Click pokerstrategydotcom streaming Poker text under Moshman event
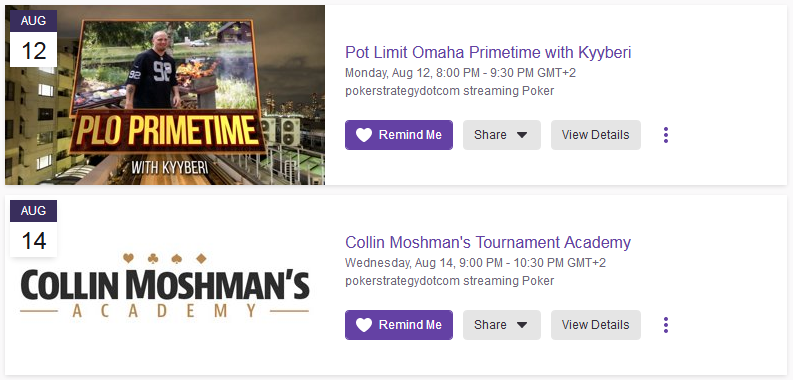This screenshot has height=380, width=793. coord(450,281)
